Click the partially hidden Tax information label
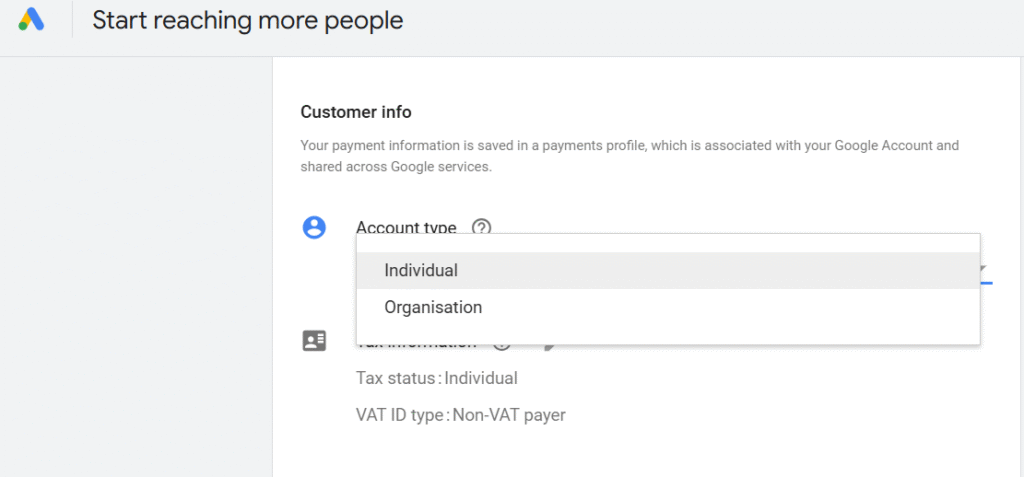1024x477 pixels. point(416,345)
